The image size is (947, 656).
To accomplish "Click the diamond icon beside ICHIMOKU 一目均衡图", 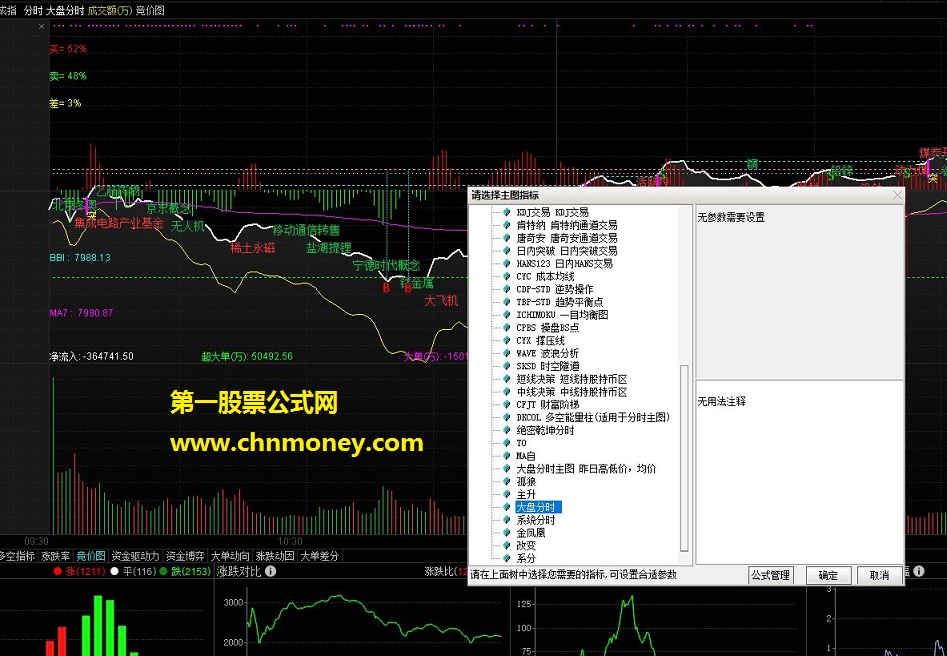I will (507, 315).
